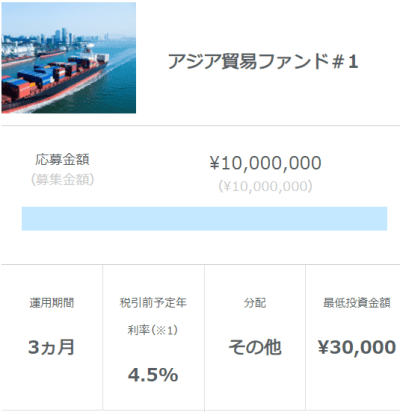Click the #1 in the fund title
The width and height of the screenshot is (400, 412).
(345, 62)
